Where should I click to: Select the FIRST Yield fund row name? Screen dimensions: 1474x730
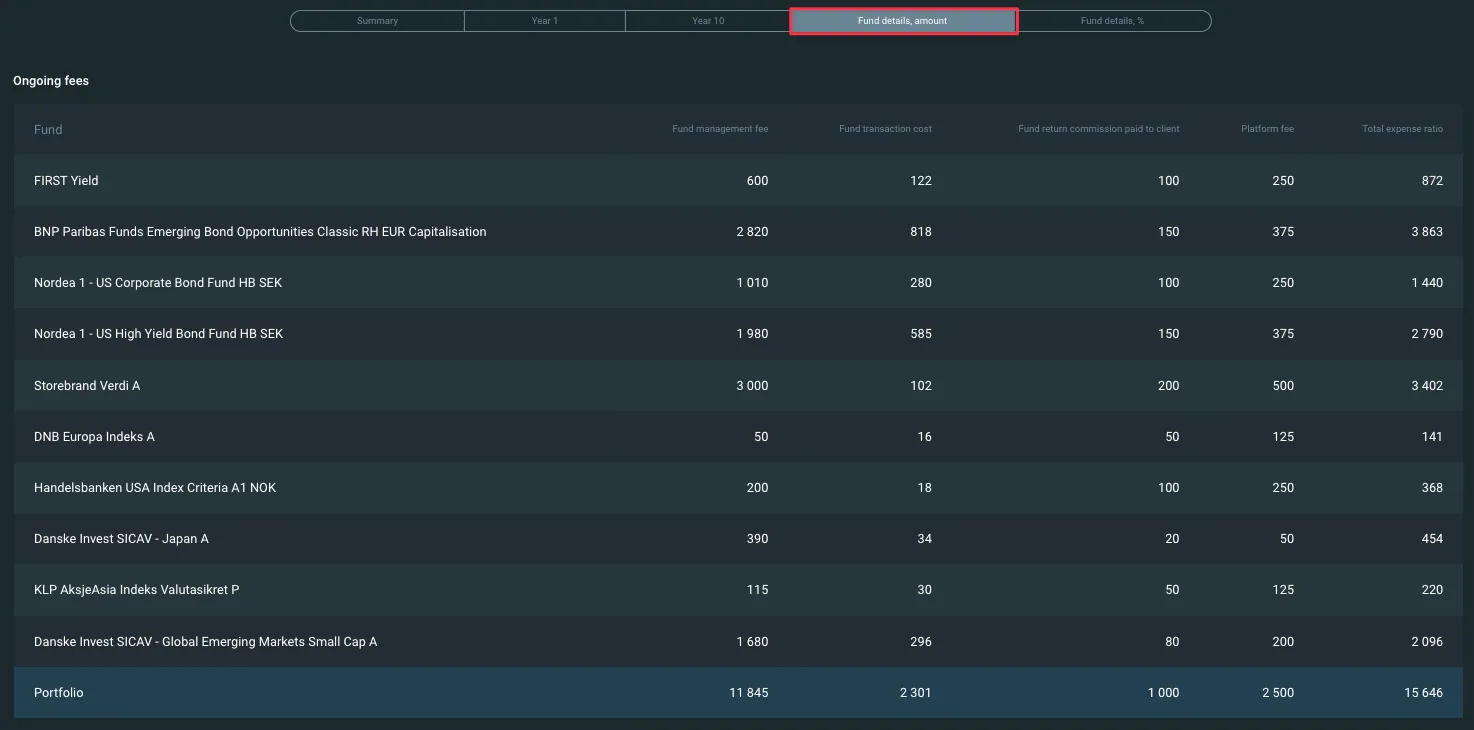(x=66, y=181)
